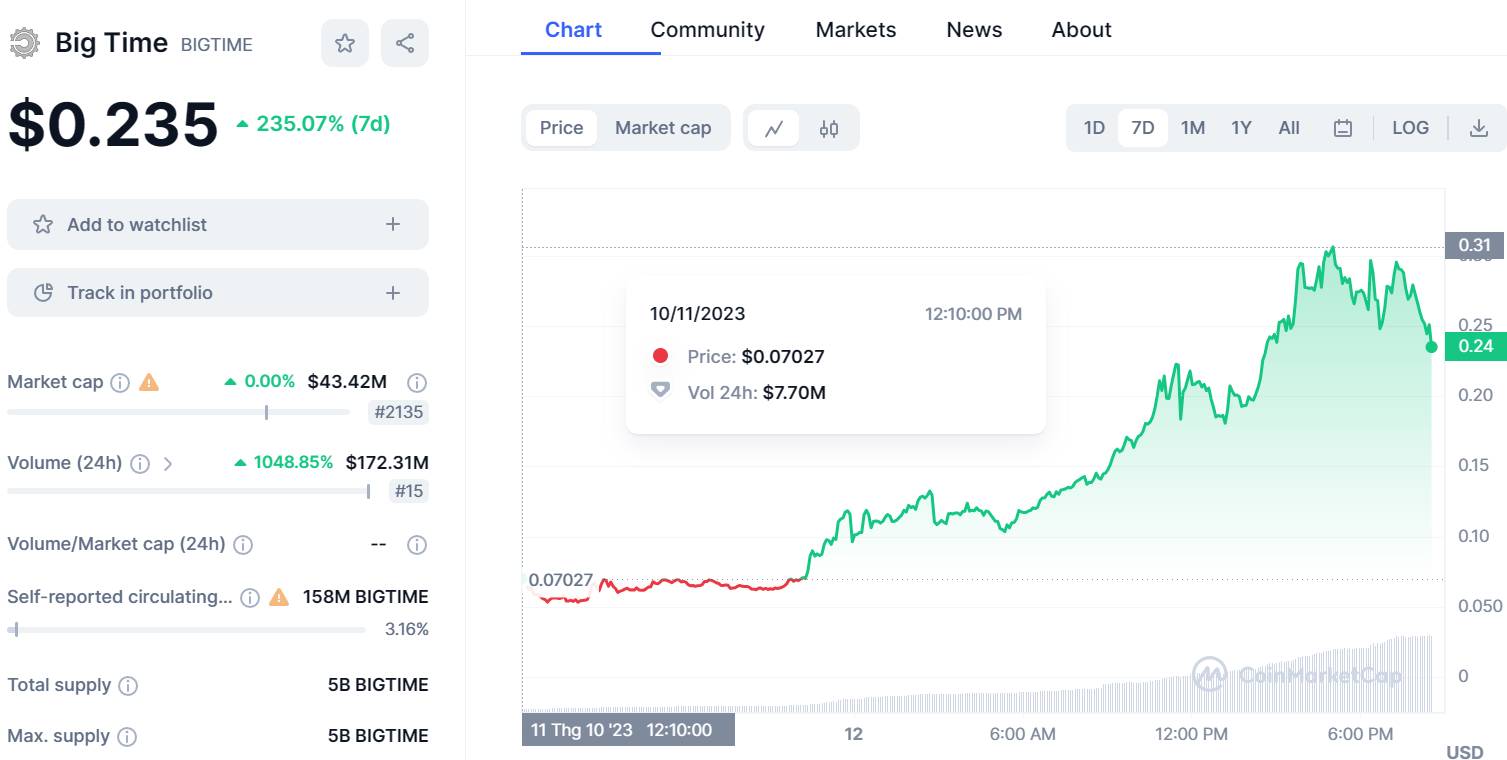Select the Price chart toggle
This screenshot has height=760, width=1507.
click(561, 128)
